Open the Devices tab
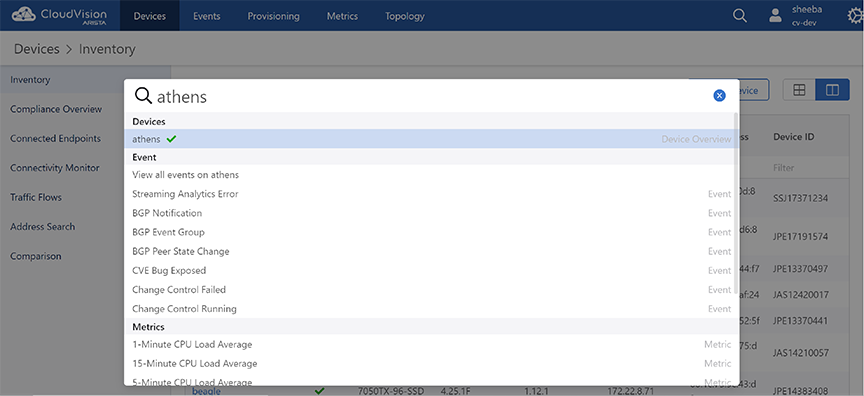Viewport: 864px width, 396px height. 149,16
